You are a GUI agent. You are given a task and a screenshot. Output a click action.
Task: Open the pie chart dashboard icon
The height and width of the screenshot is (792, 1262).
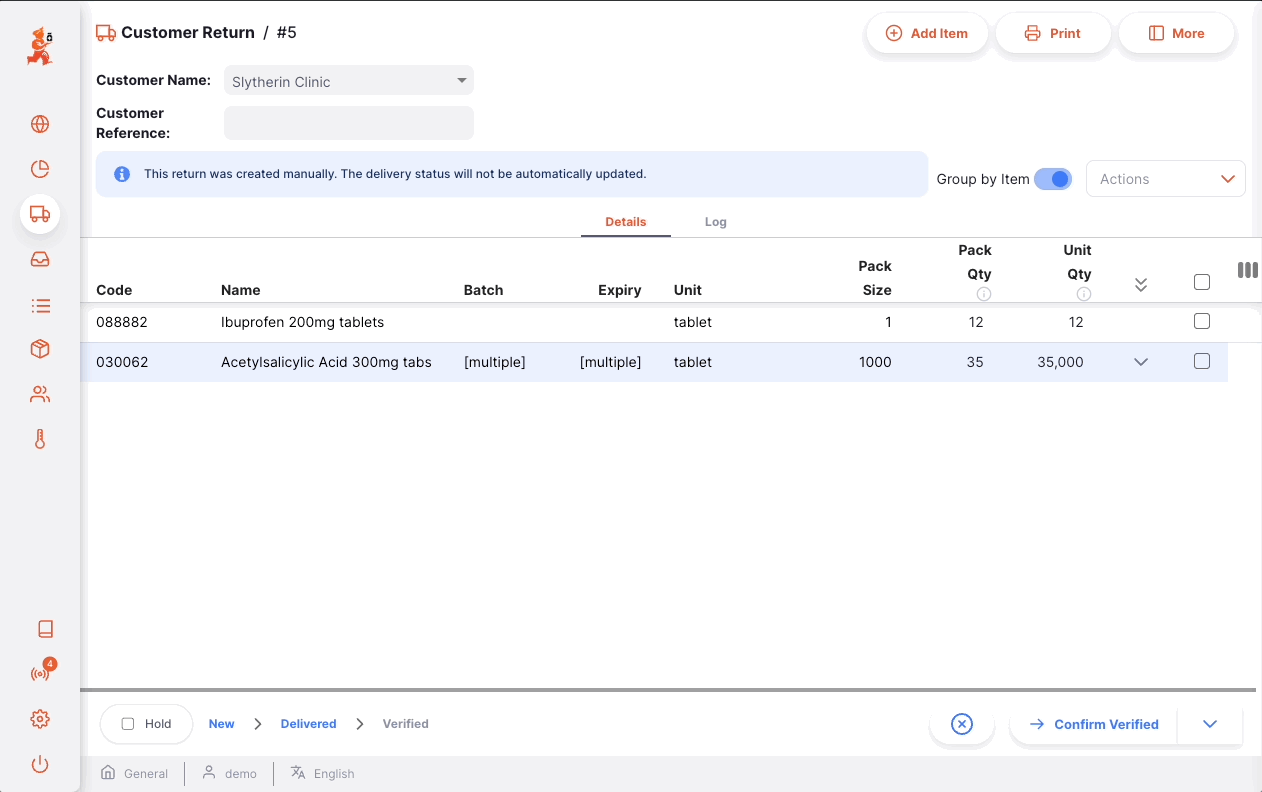pos(40,169)
